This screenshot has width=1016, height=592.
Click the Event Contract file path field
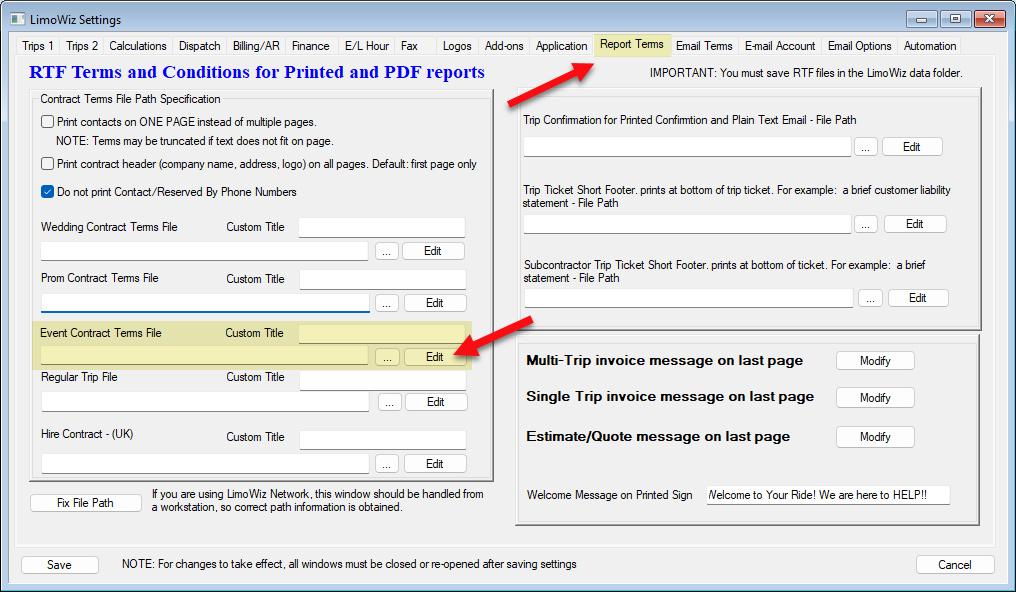pyautogui.click(x=204, y=356)
